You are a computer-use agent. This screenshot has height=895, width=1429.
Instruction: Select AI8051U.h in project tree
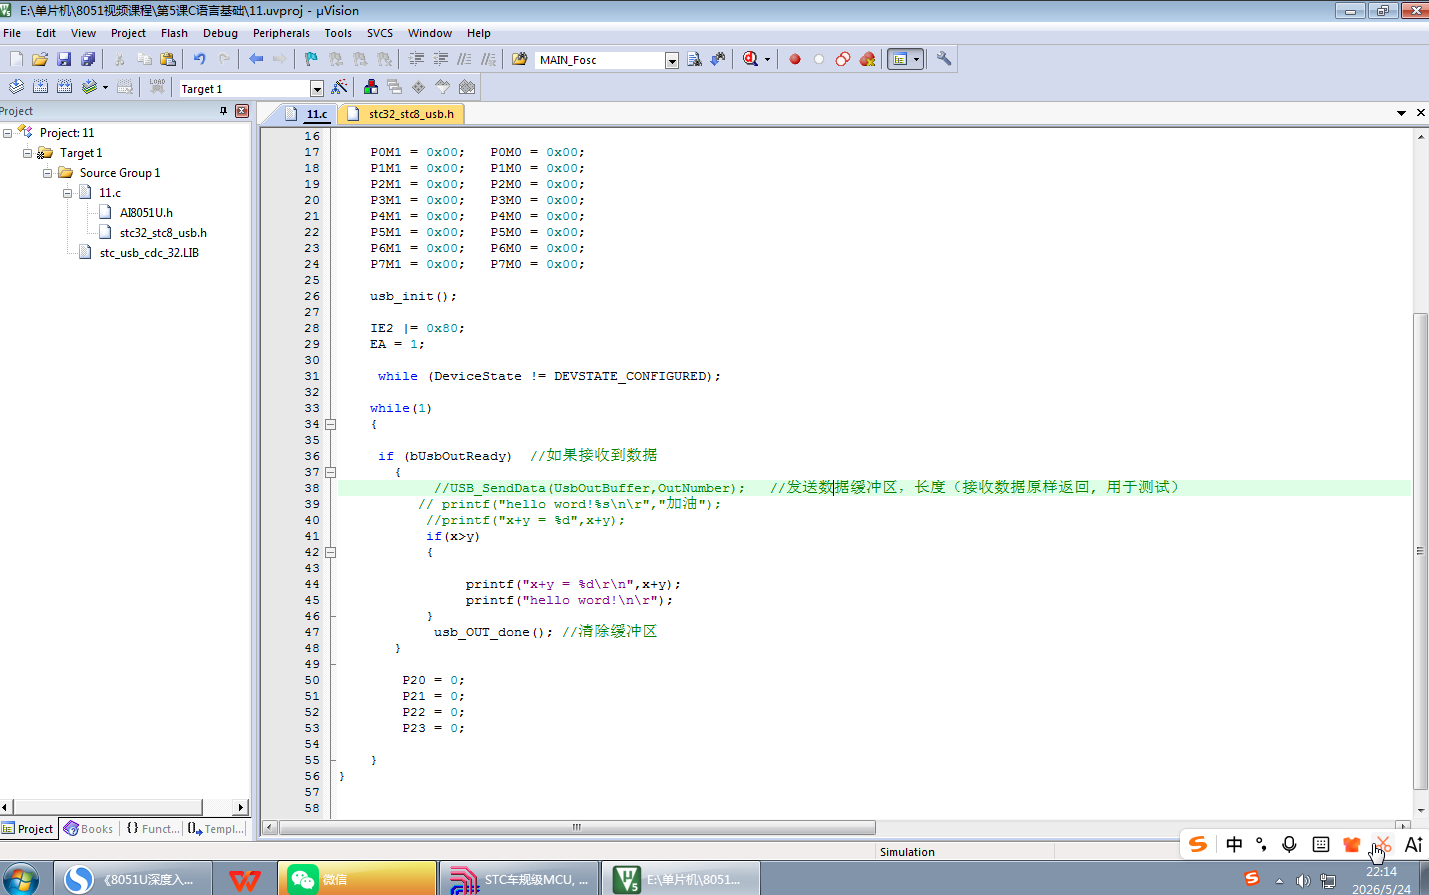146,213
